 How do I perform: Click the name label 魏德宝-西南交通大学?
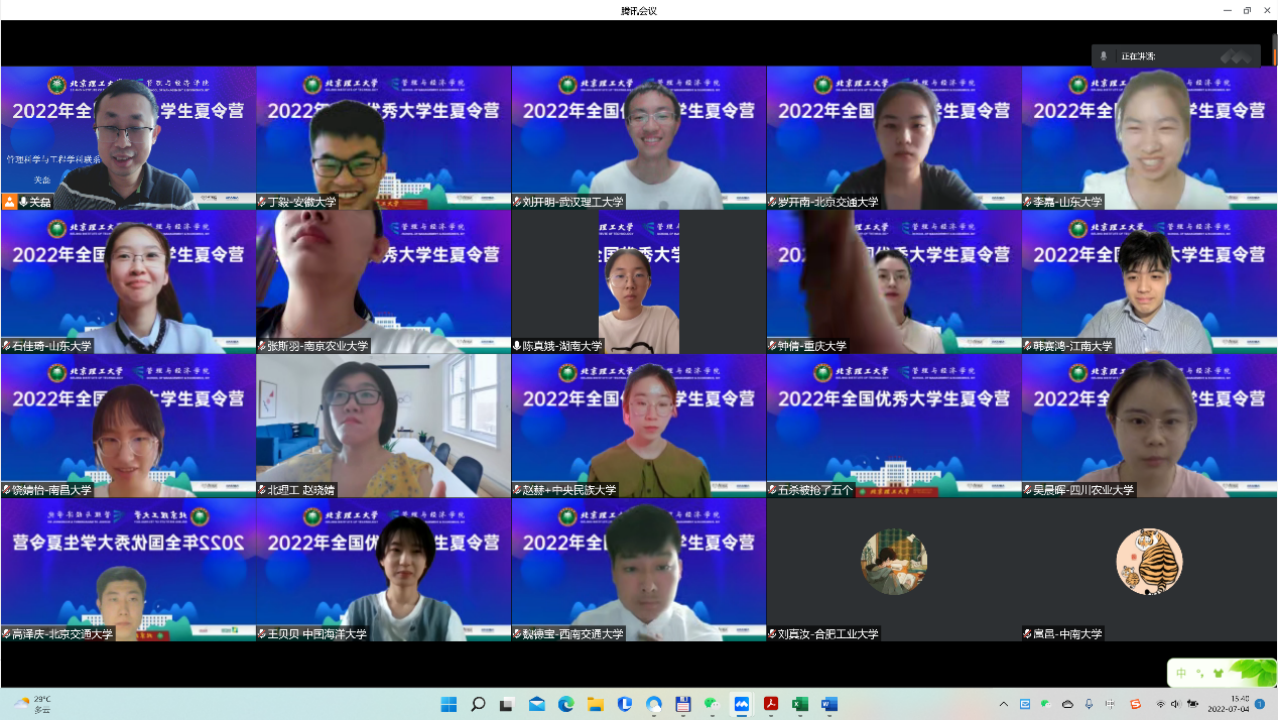573,634
